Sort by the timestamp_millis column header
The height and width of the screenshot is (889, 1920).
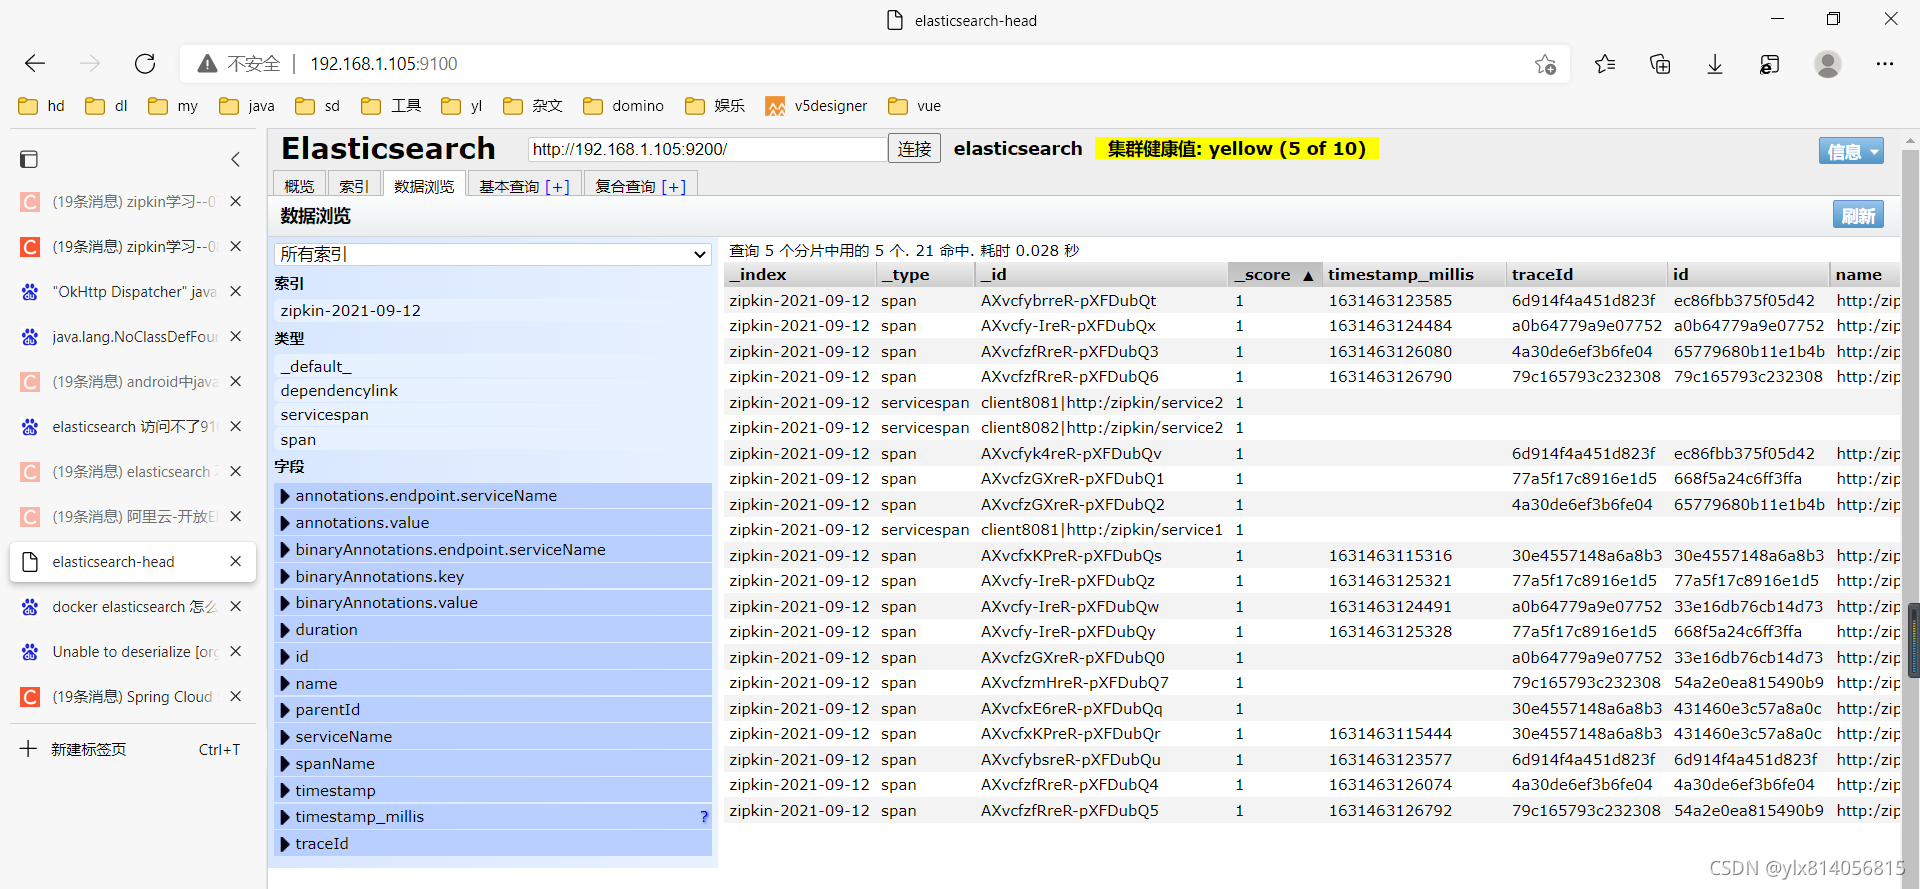(1414, 274)
